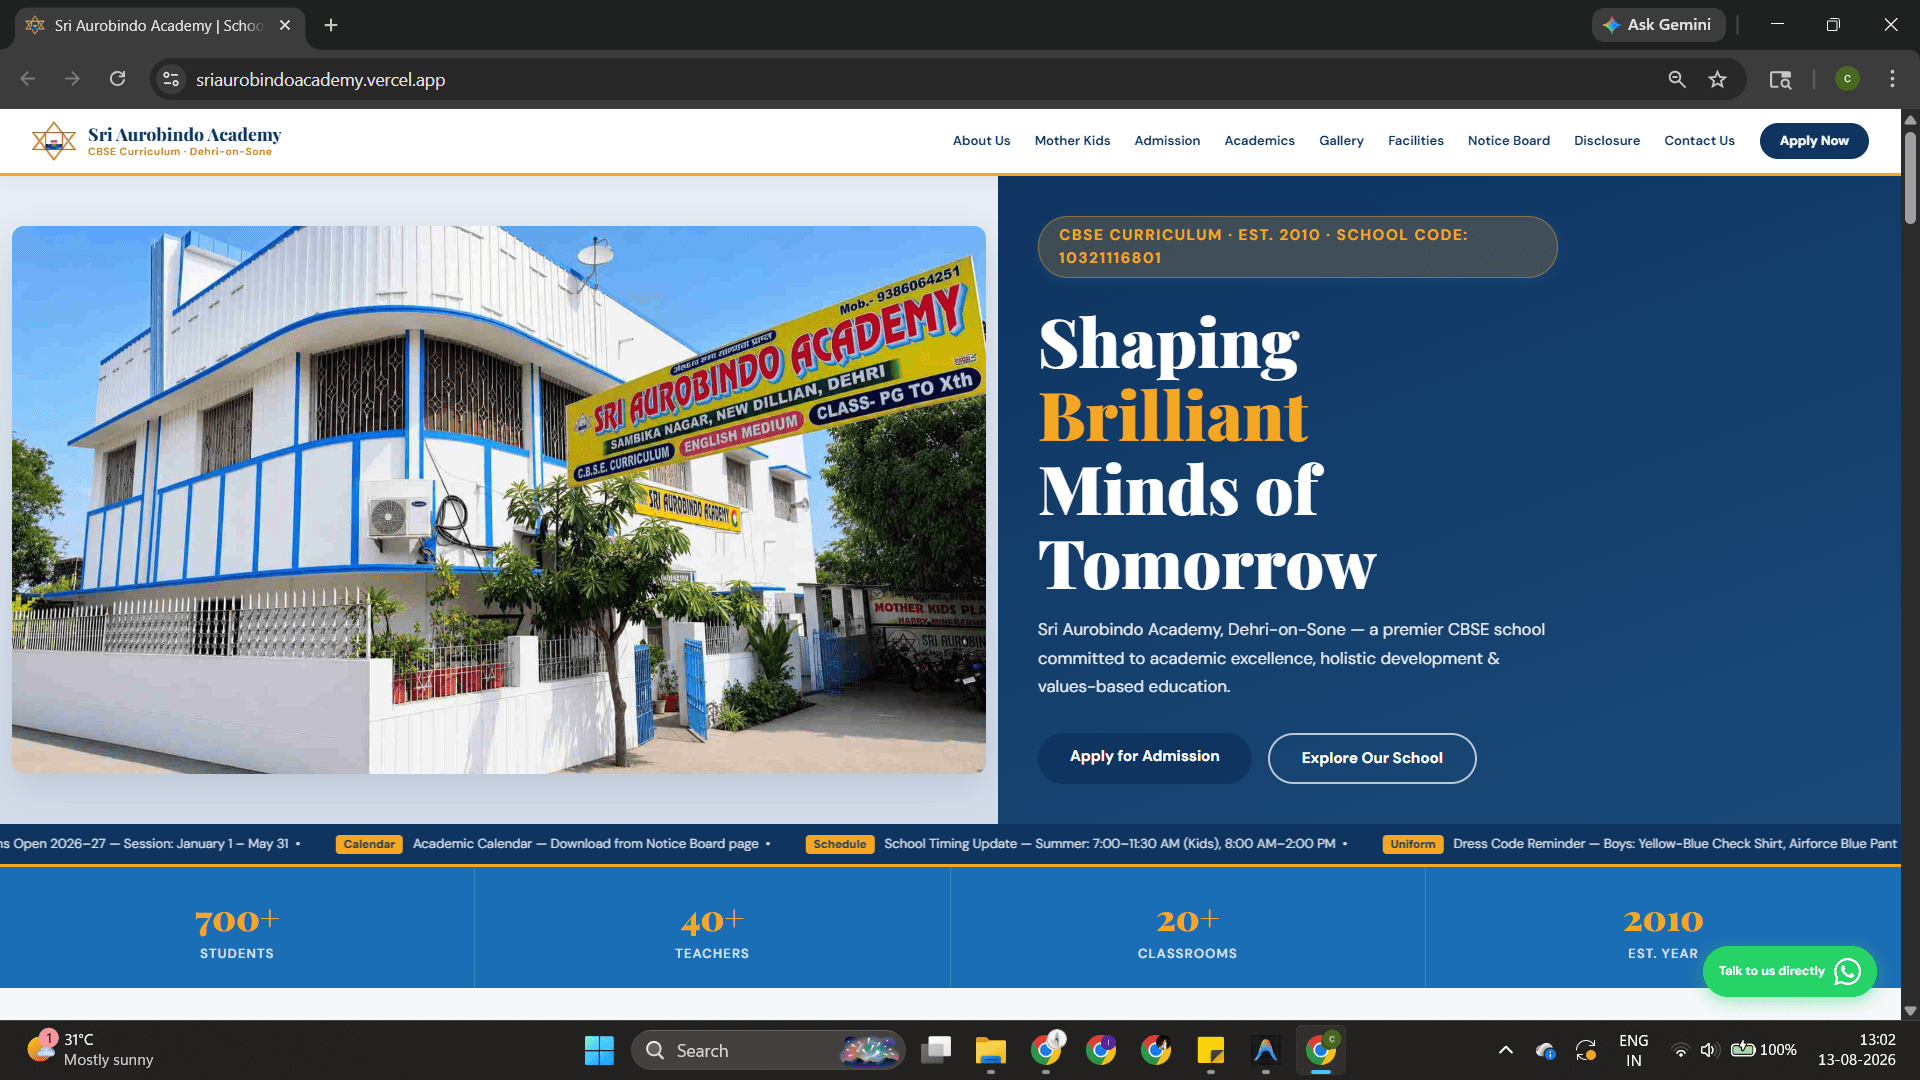Click the Schedule ticker tag
The height and width of the screenshot is (1080, 1920).
pos(840,844)
